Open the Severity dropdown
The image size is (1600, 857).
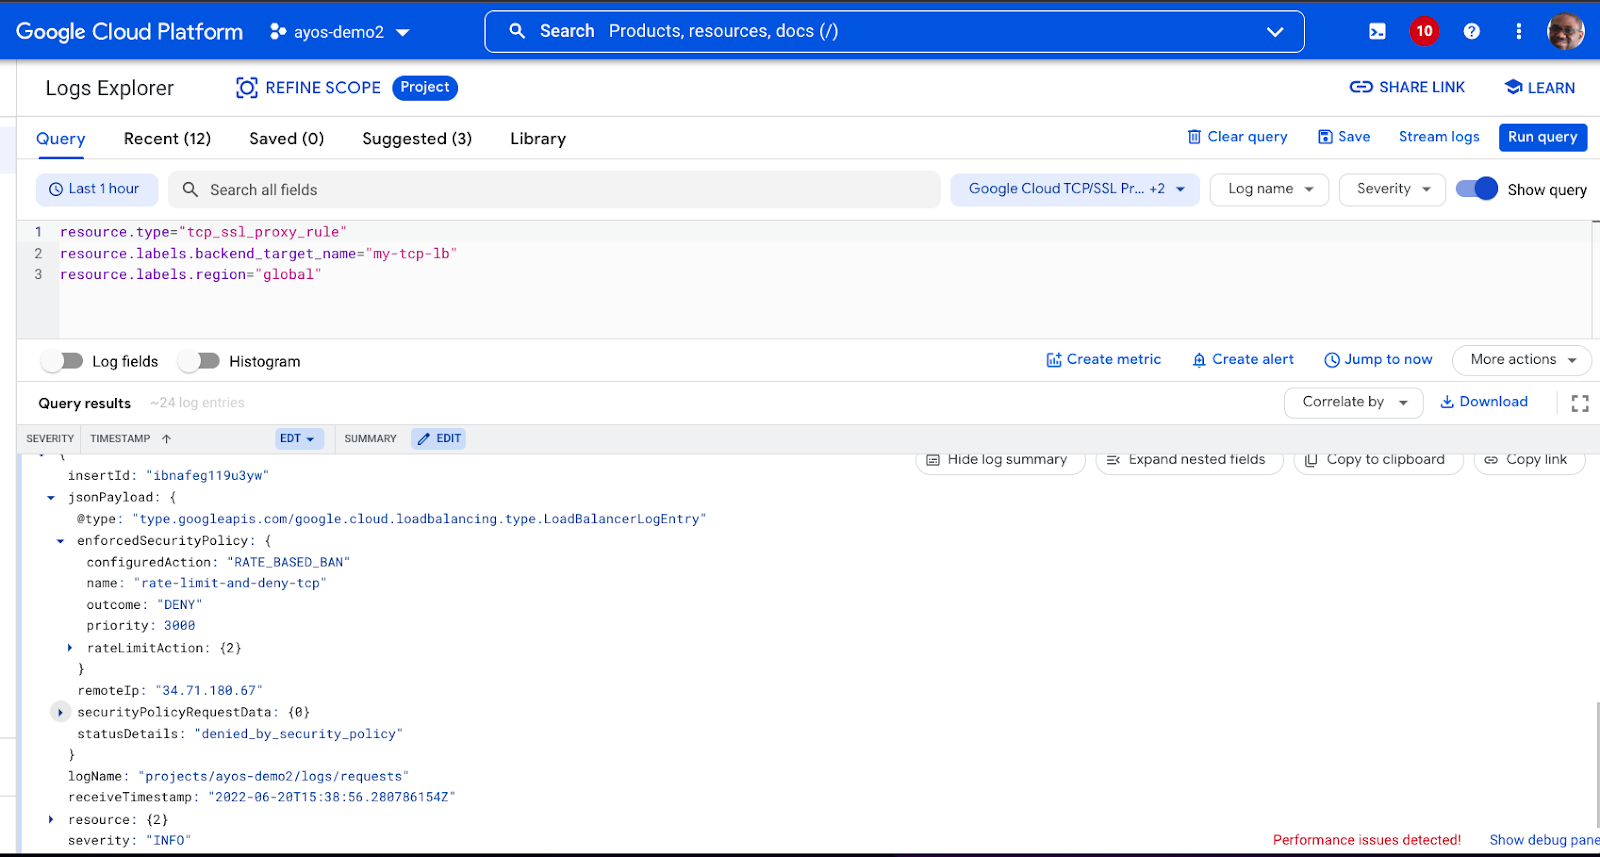[1393, 189]
